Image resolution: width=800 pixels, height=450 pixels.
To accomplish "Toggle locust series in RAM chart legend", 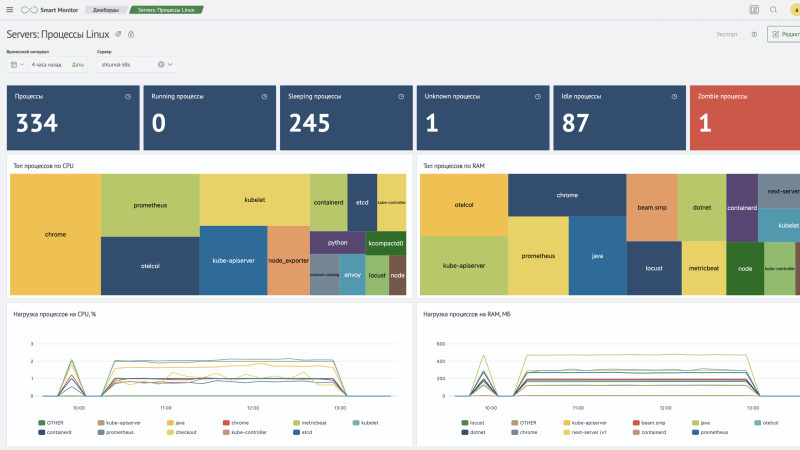I will pyautogui.click(x=473, y=422).
